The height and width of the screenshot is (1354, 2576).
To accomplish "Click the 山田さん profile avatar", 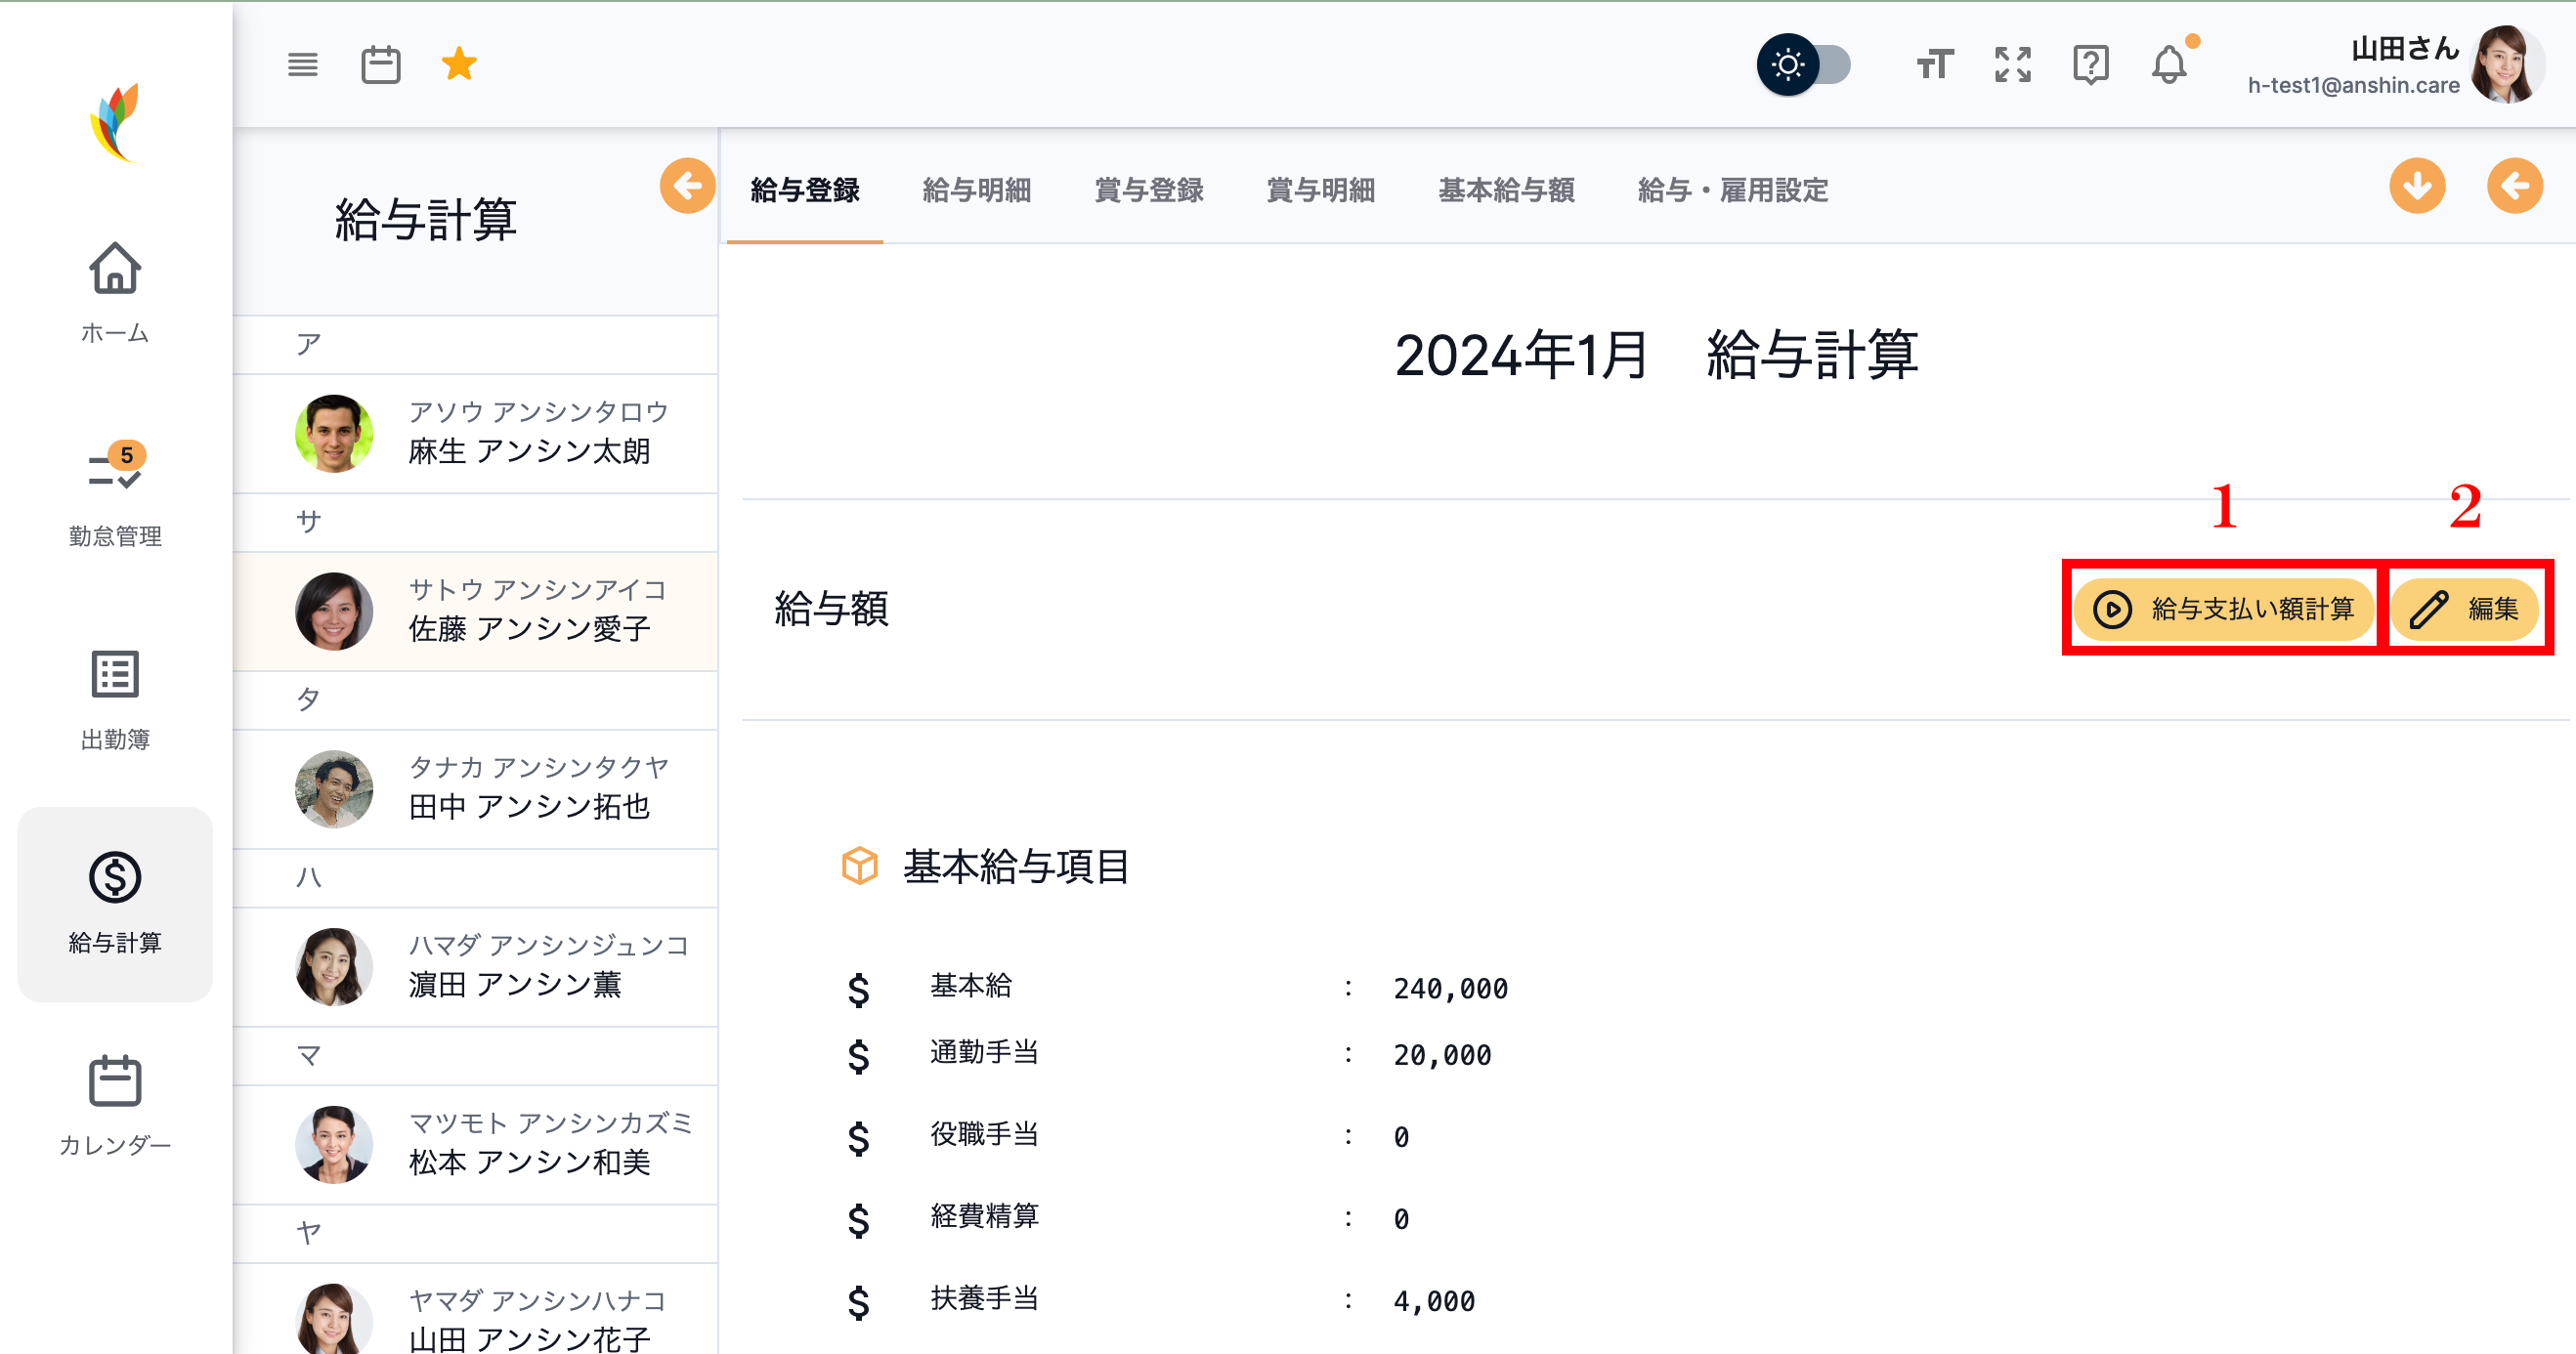I will coord(2507,64).
